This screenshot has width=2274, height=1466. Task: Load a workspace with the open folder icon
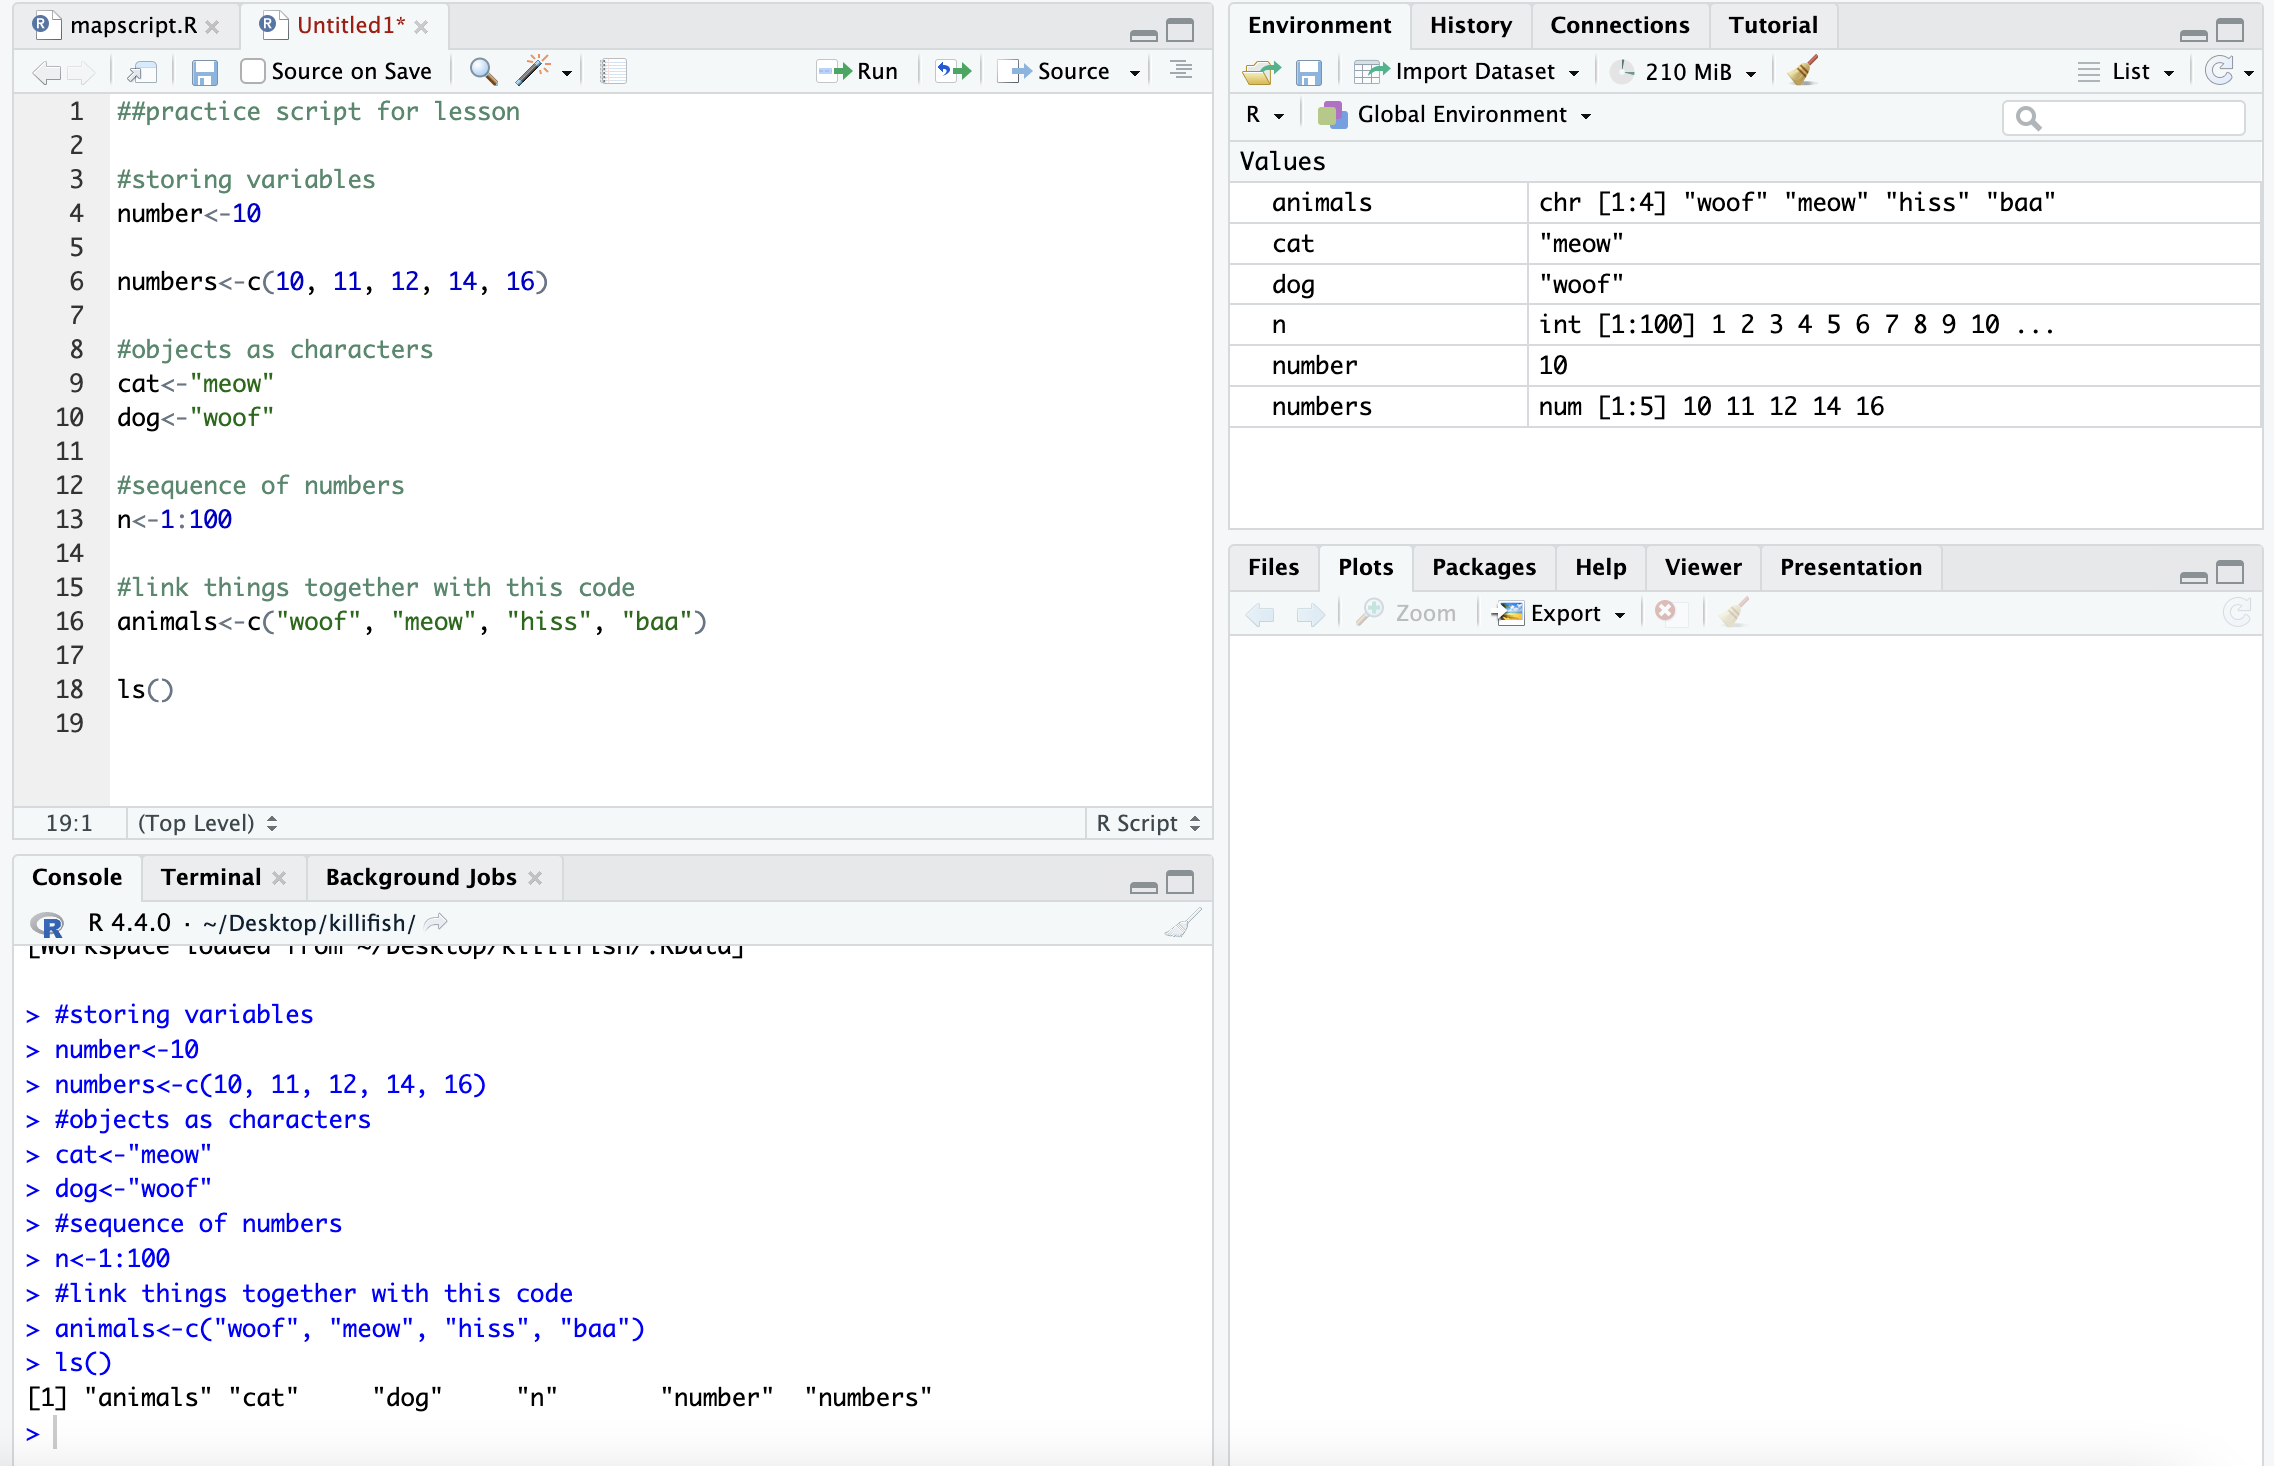pyautogui.click(x=1259, y=71)
